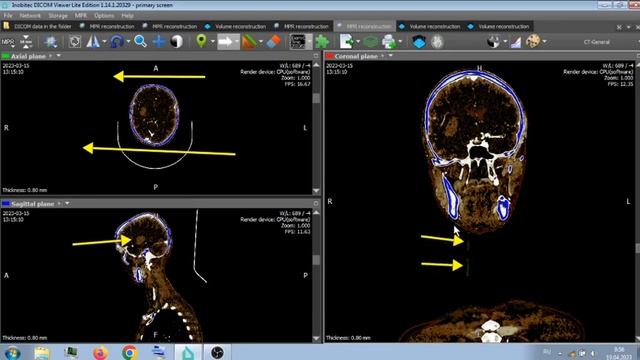Image resolution: width=640 pixels, height=360 pixels.
Task: Open the Coronal plane header dropdown arrow
Action: click(391, 56)
